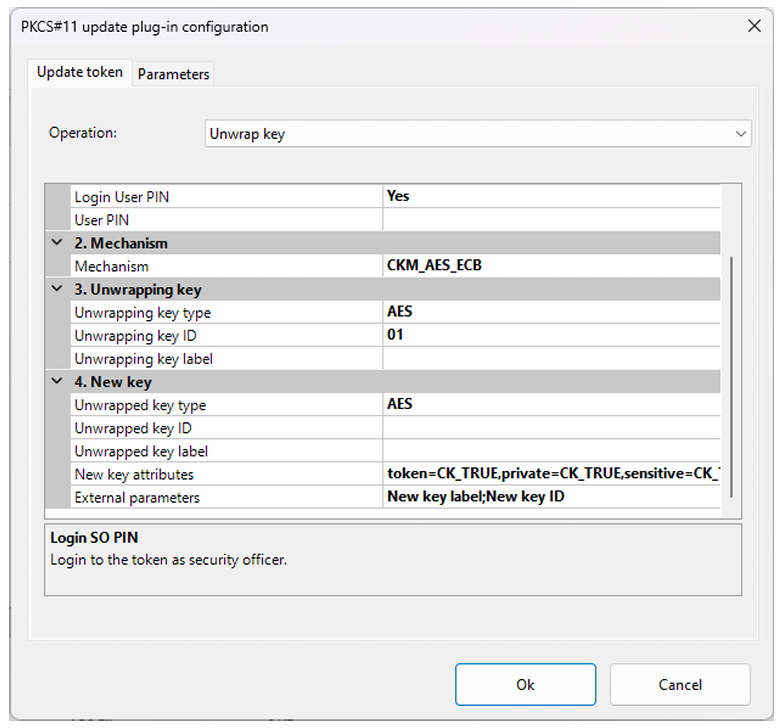Collapse the 2. Mechanism section
This screenshot has width=780, height=728.
point(57,243)
